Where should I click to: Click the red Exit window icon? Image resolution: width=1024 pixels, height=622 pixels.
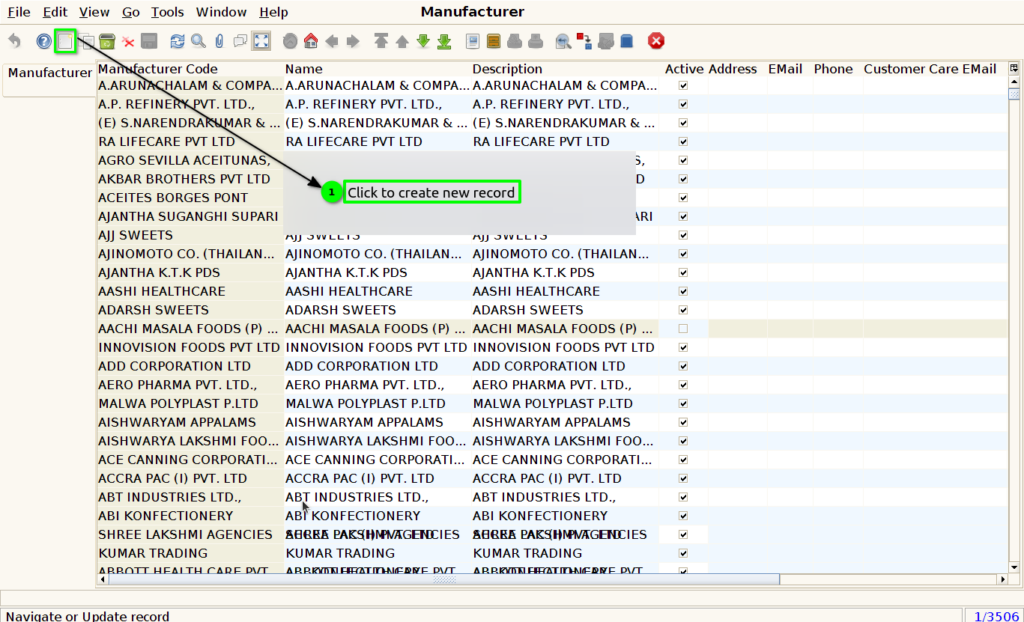click(656, 41)
